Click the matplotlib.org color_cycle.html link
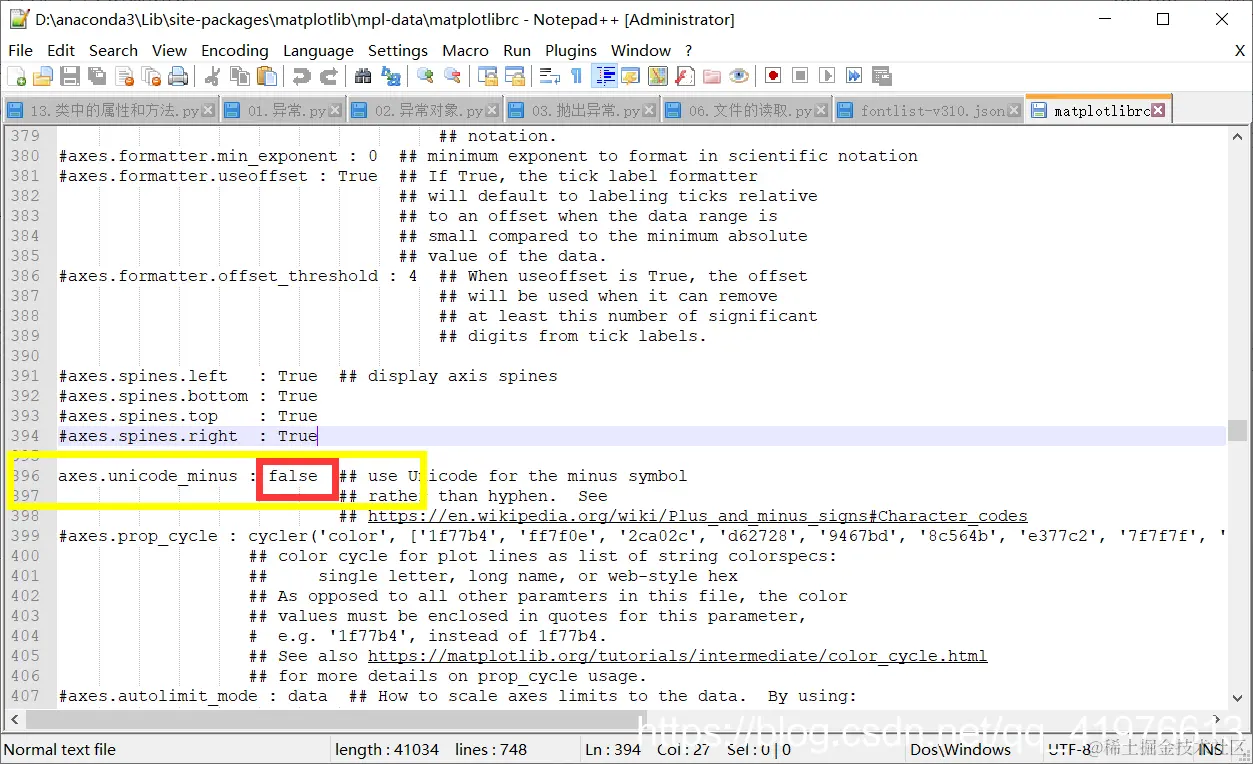The image size is (1253, 764). [678, 656]
